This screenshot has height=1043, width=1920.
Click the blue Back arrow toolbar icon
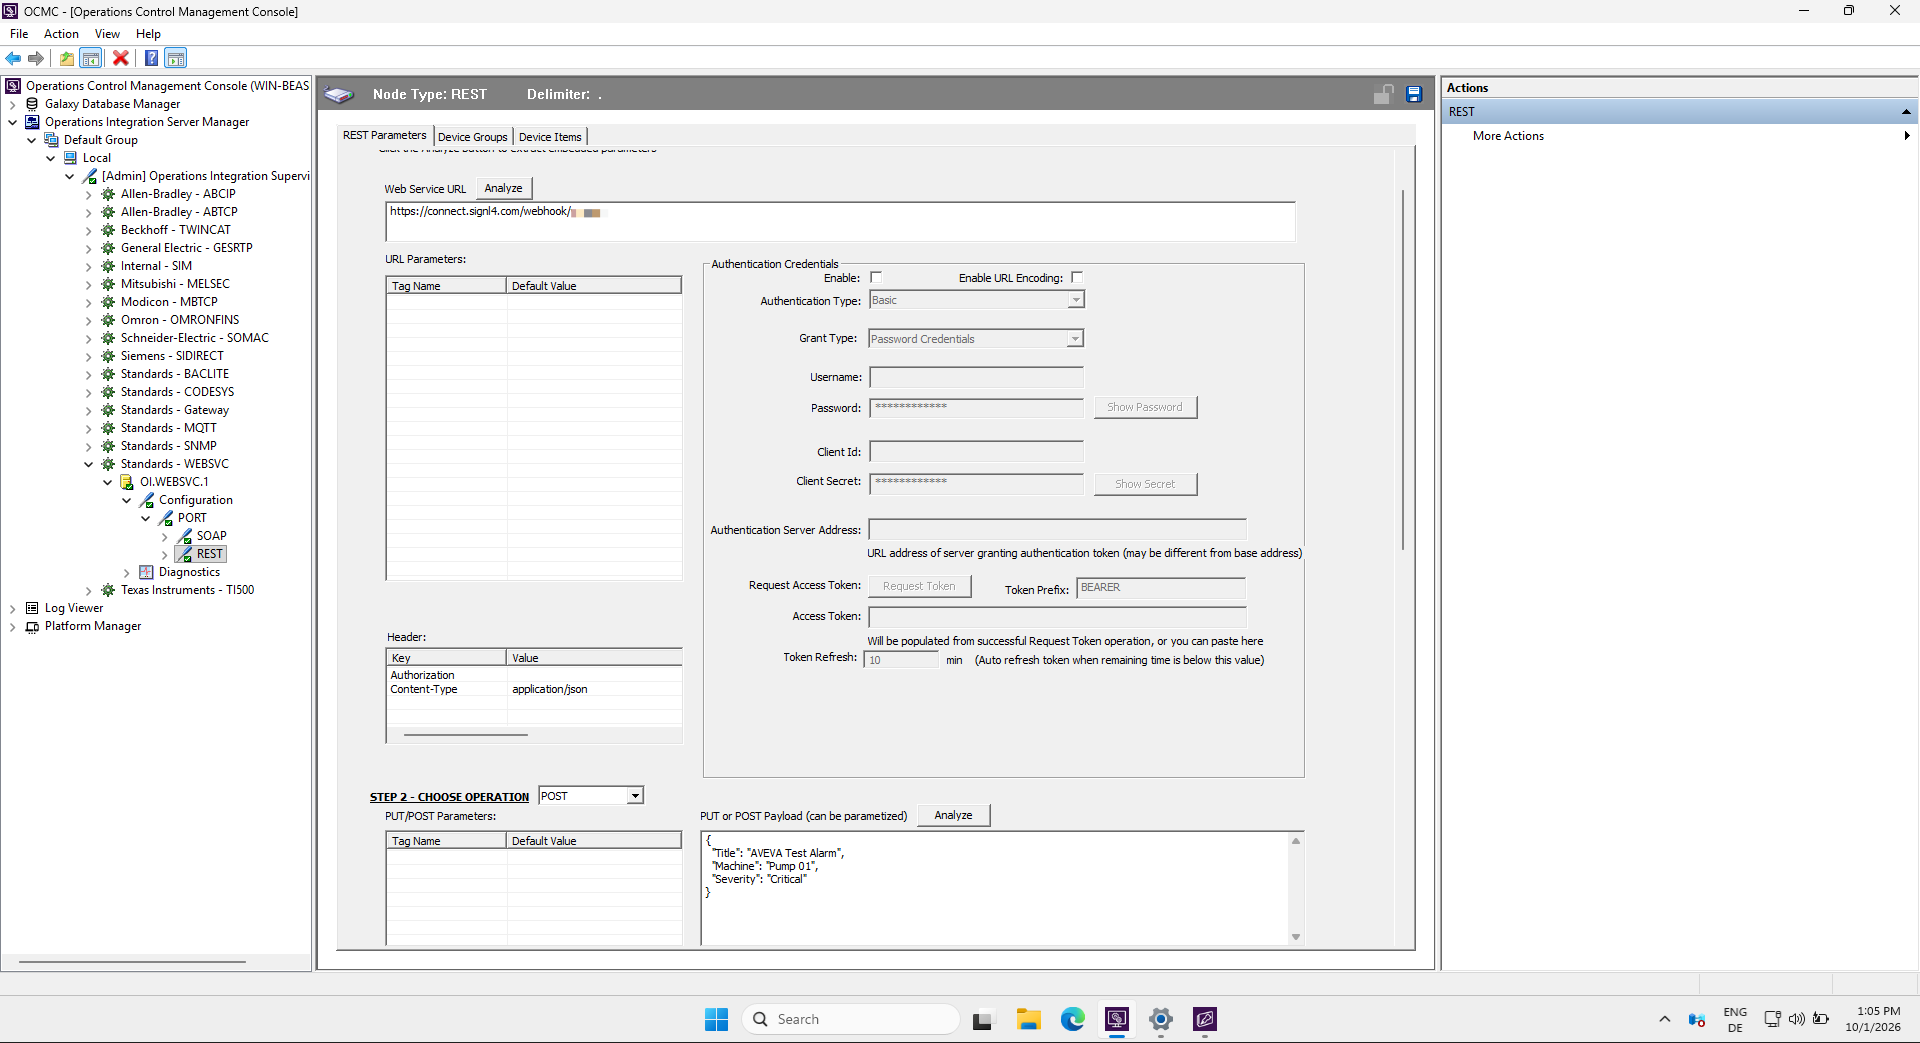(13, 58)
